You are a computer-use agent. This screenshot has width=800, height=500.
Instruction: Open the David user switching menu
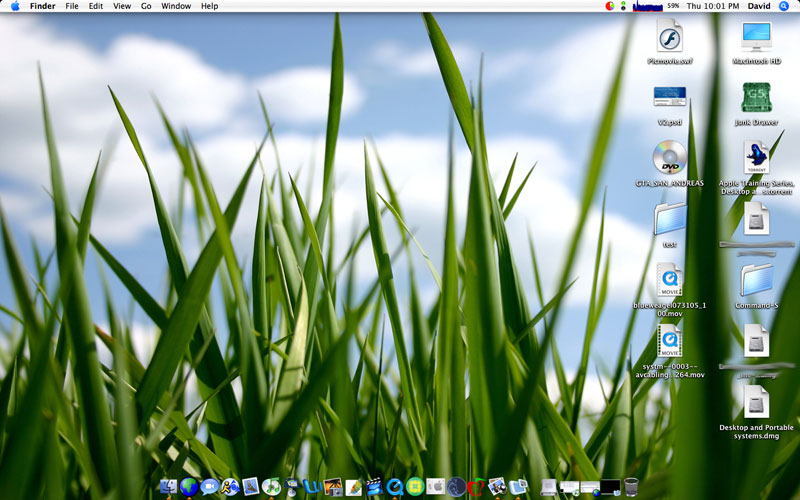click(759, 6)
